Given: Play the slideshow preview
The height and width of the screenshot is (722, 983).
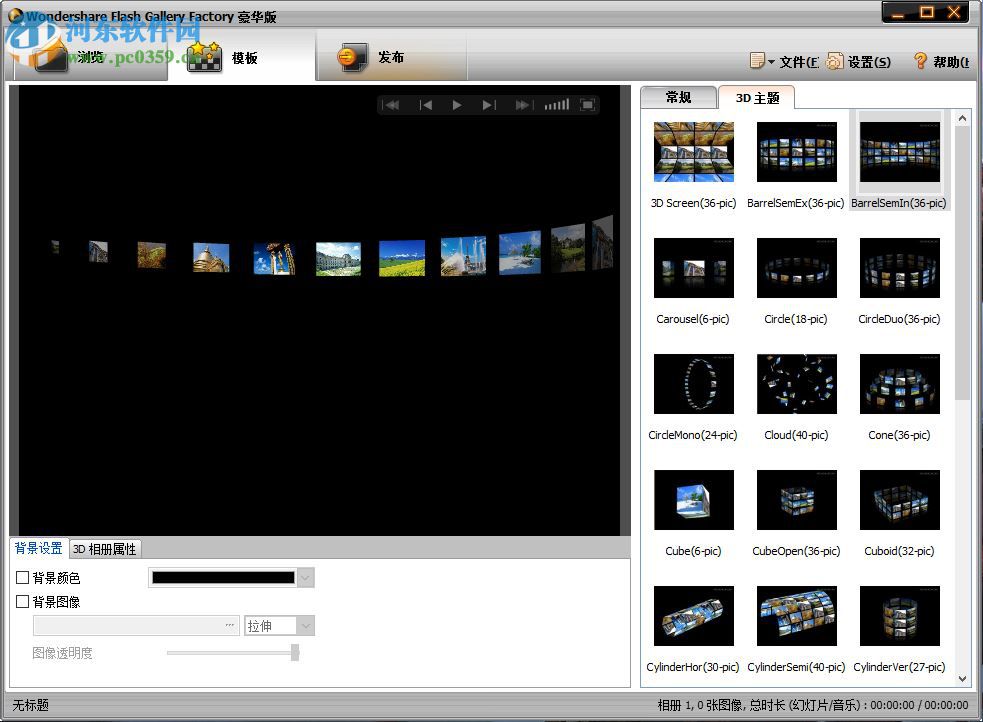Looking at the screenshot, I should click(457, 104).
